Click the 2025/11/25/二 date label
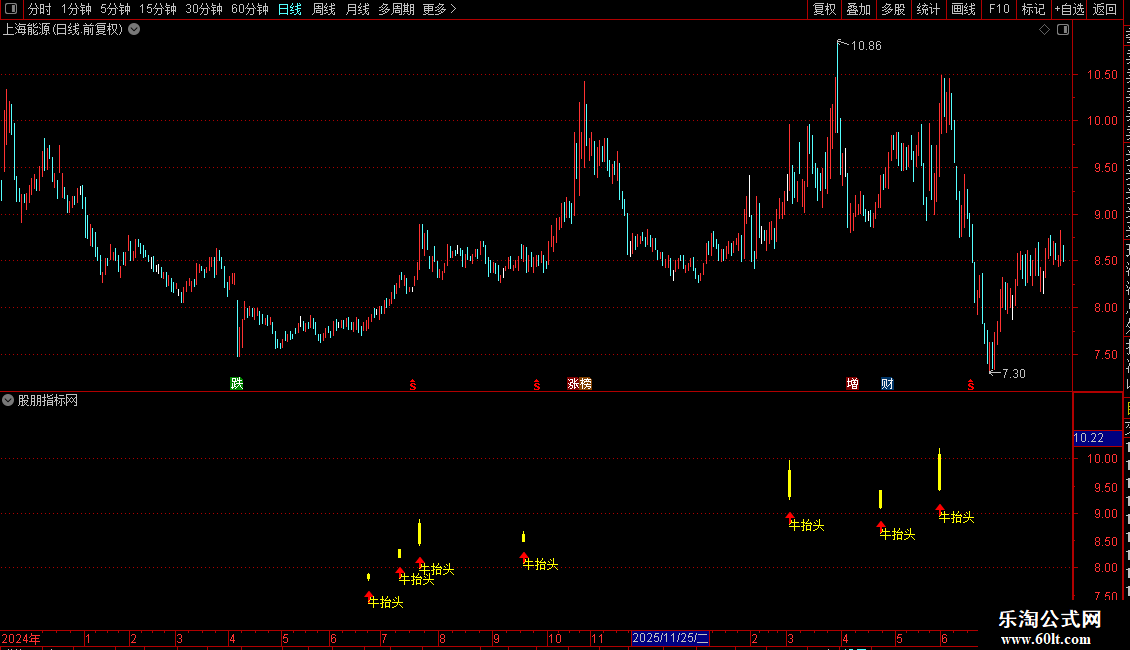Screen dimensions: 1130x650 pyautogui.click(x=670, y=638)
